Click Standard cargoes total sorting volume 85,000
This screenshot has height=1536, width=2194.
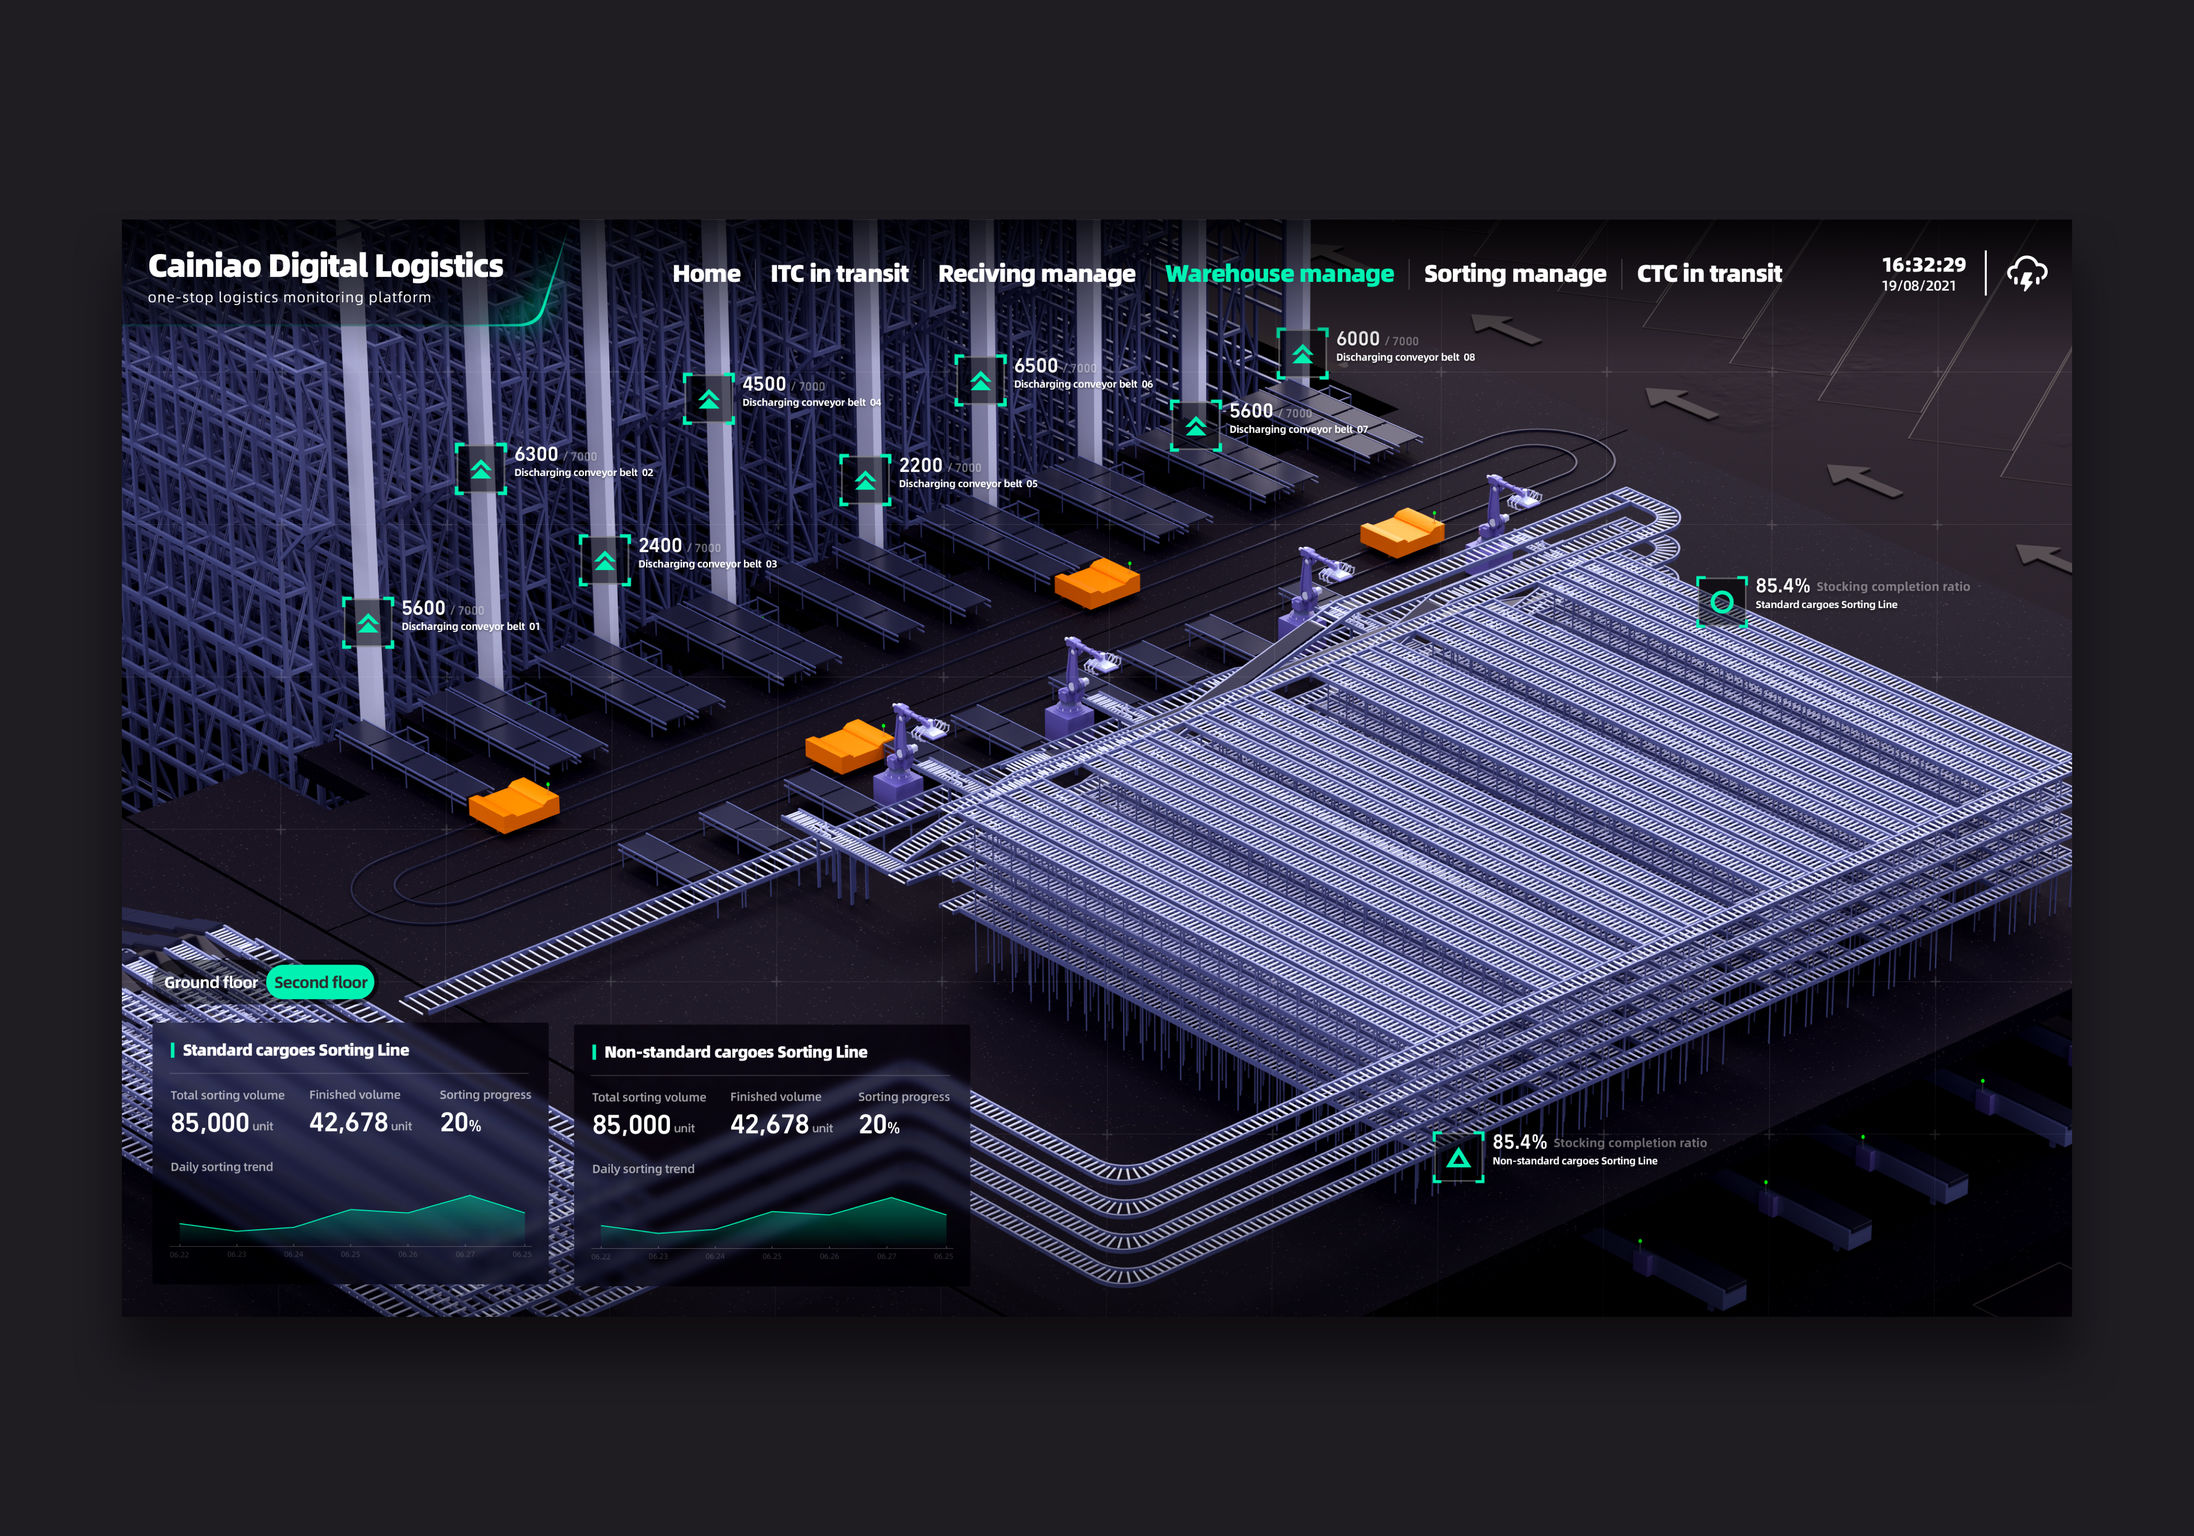pos(210,1122)
